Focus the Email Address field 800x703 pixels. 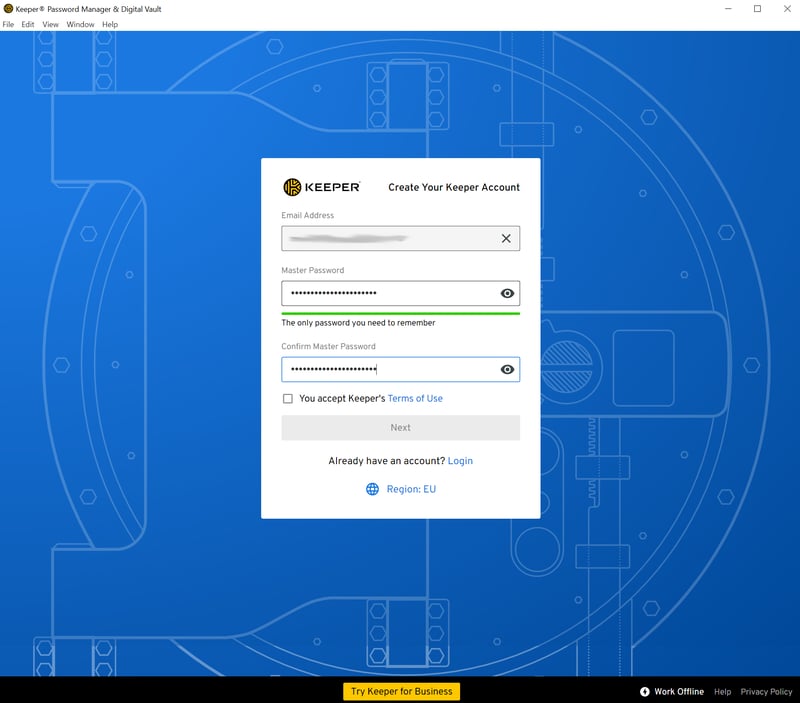pos(401,238)
